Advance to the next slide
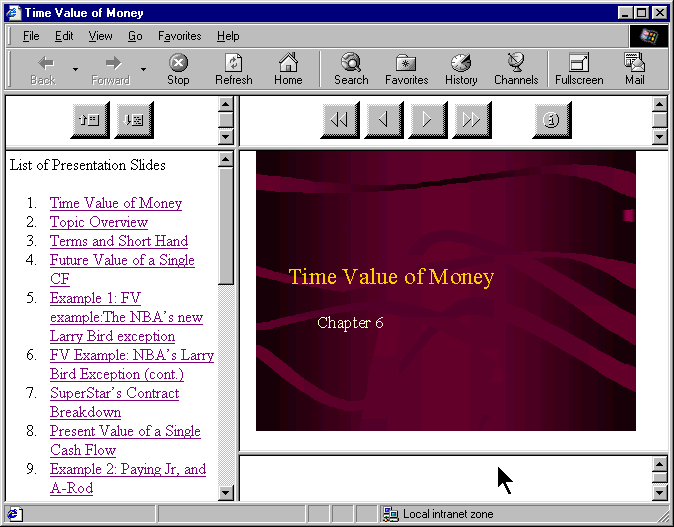Screen dimensions: 674x527 (x=427, y=120)
